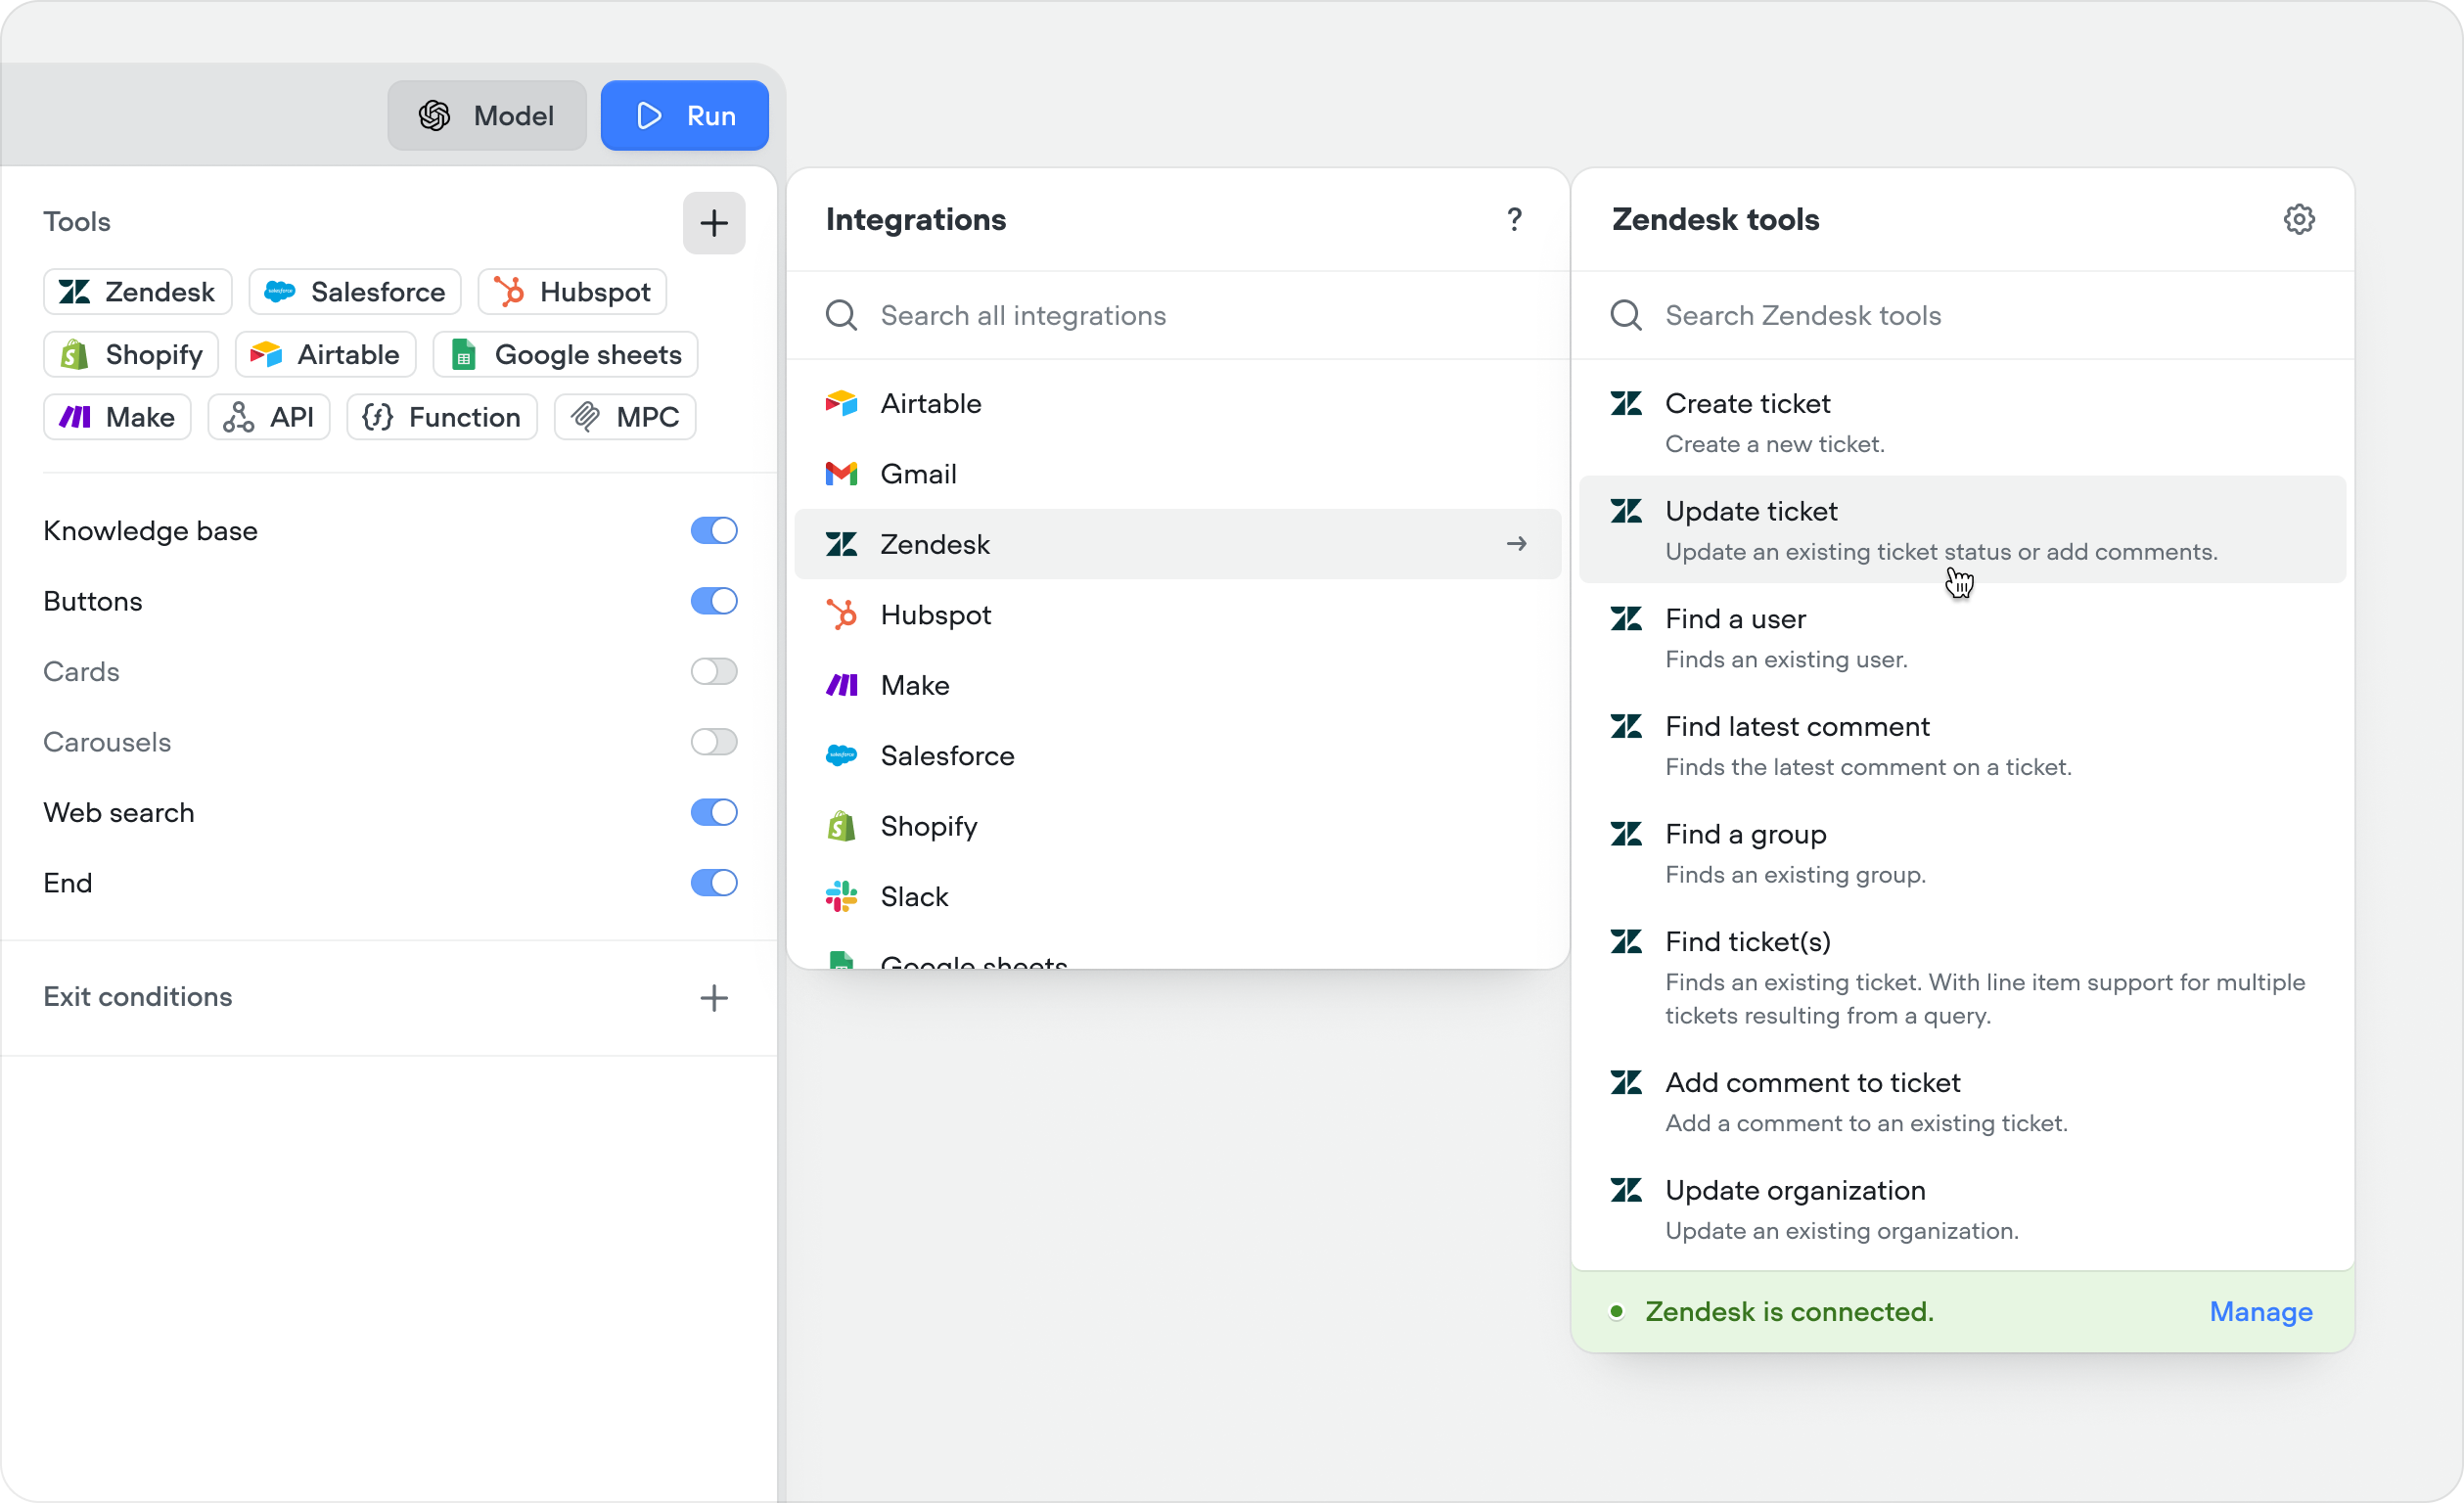Disable the Web search tool

click(x=713, y=812)
